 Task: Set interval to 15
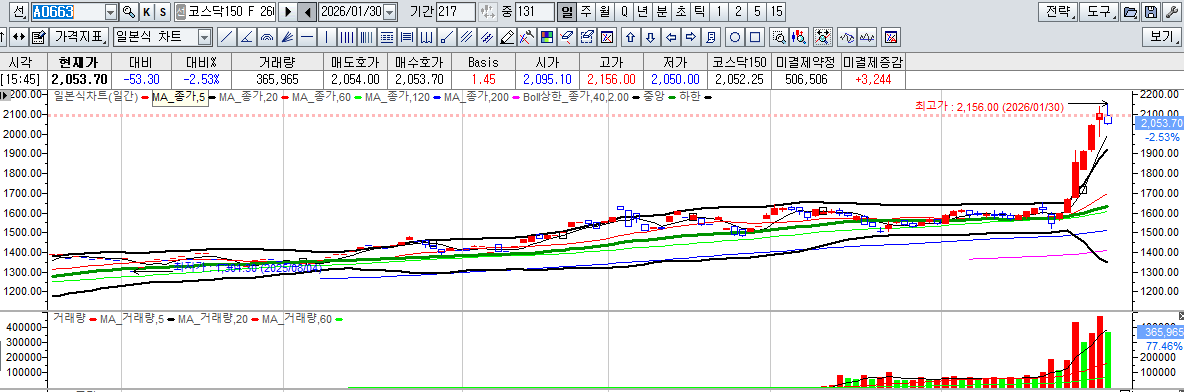coord(777,12)
